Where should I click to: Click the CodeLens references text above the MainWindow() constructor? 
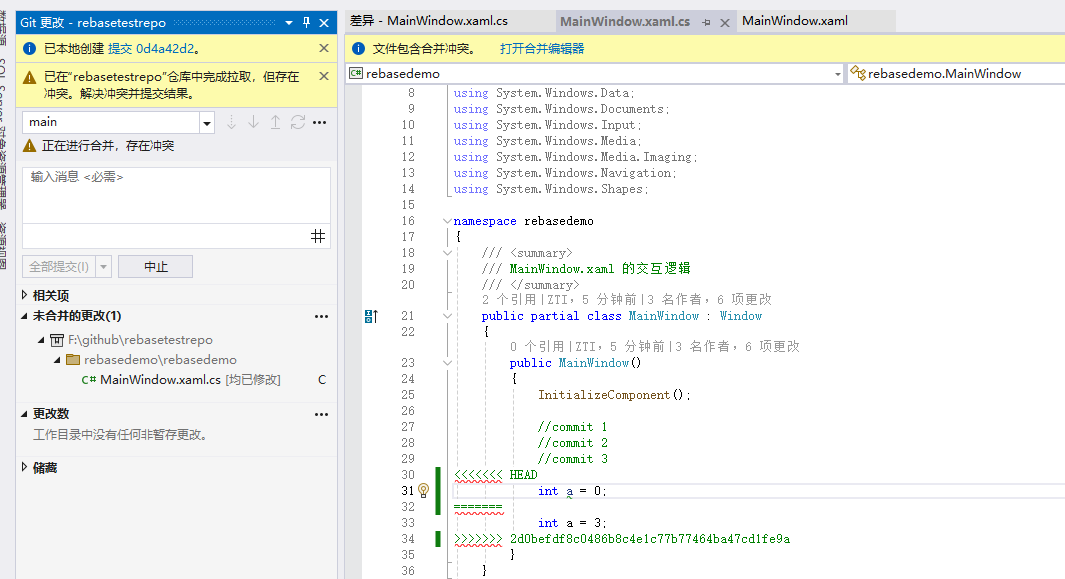[x=655, y=347]
